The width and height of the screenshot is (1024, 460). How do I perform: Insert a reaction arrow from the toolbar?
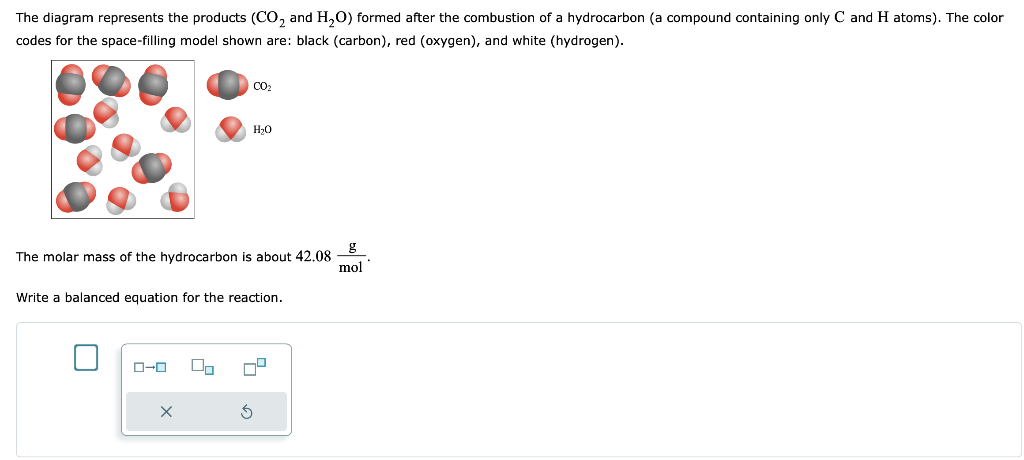click(150, 367)
